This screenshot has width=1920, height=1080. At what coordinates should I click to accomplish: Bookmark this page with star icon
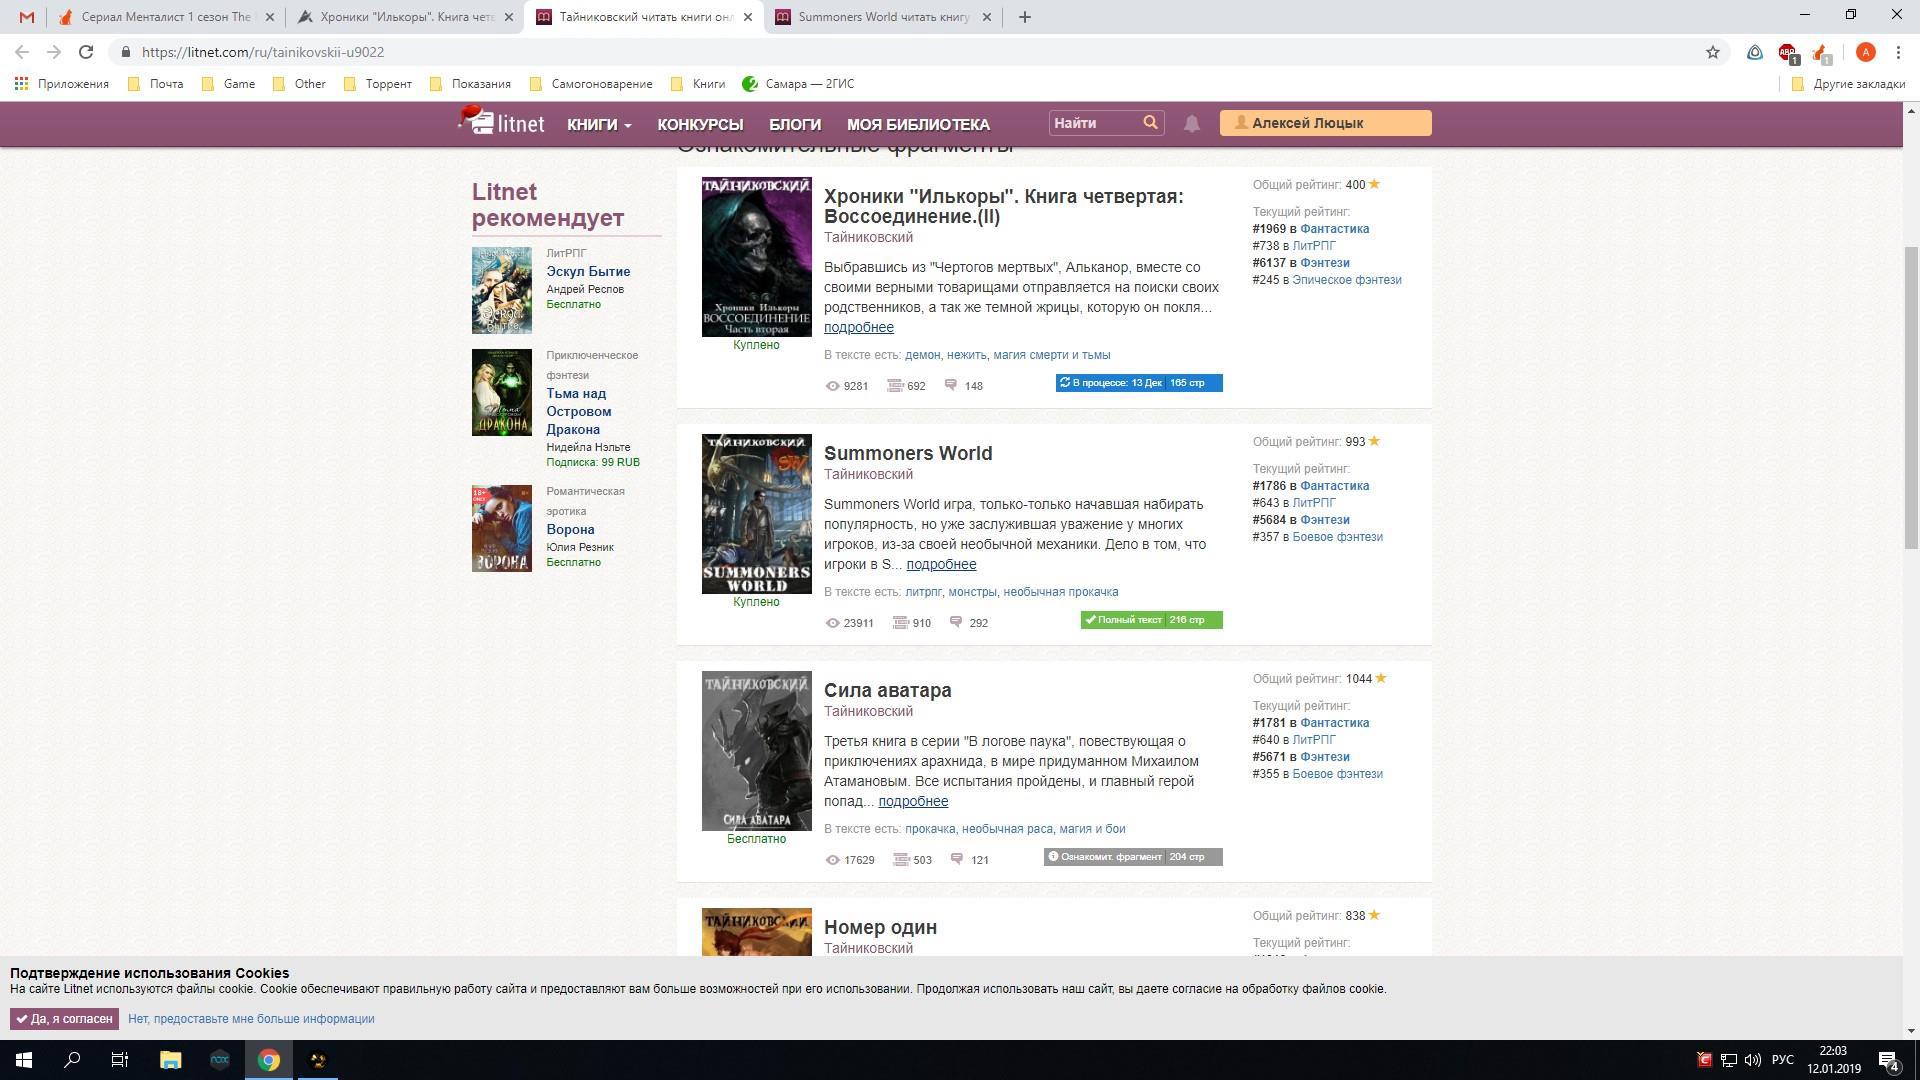1712,52
